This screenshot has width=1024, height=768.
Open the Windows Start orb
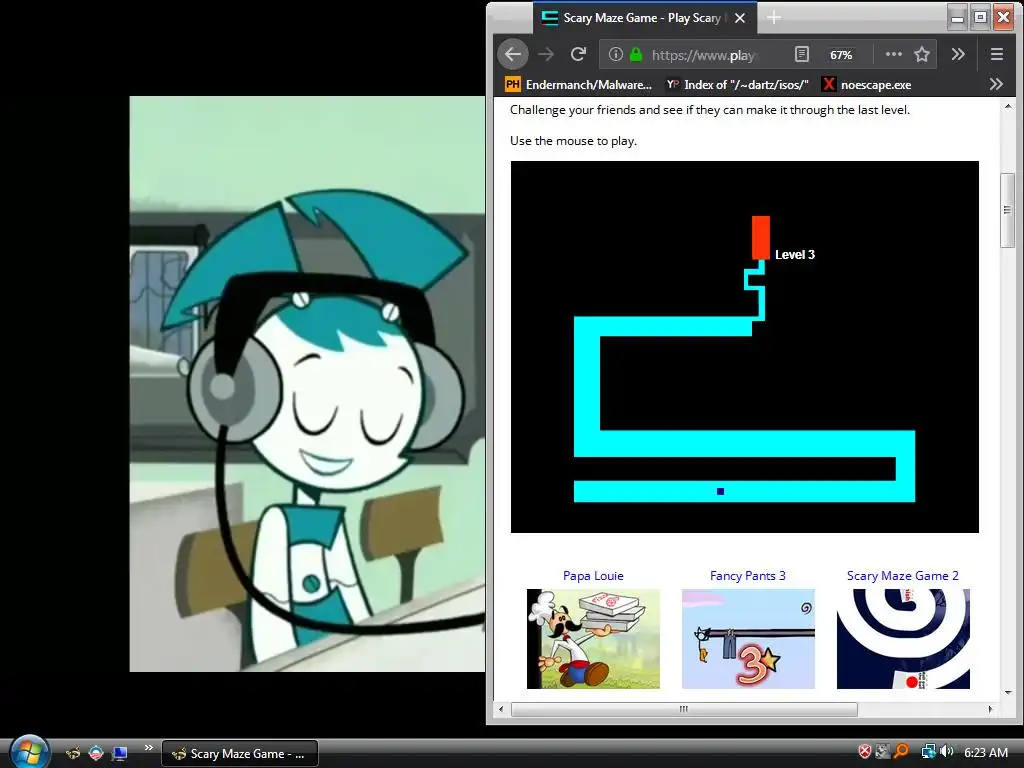tap(29, 752)
